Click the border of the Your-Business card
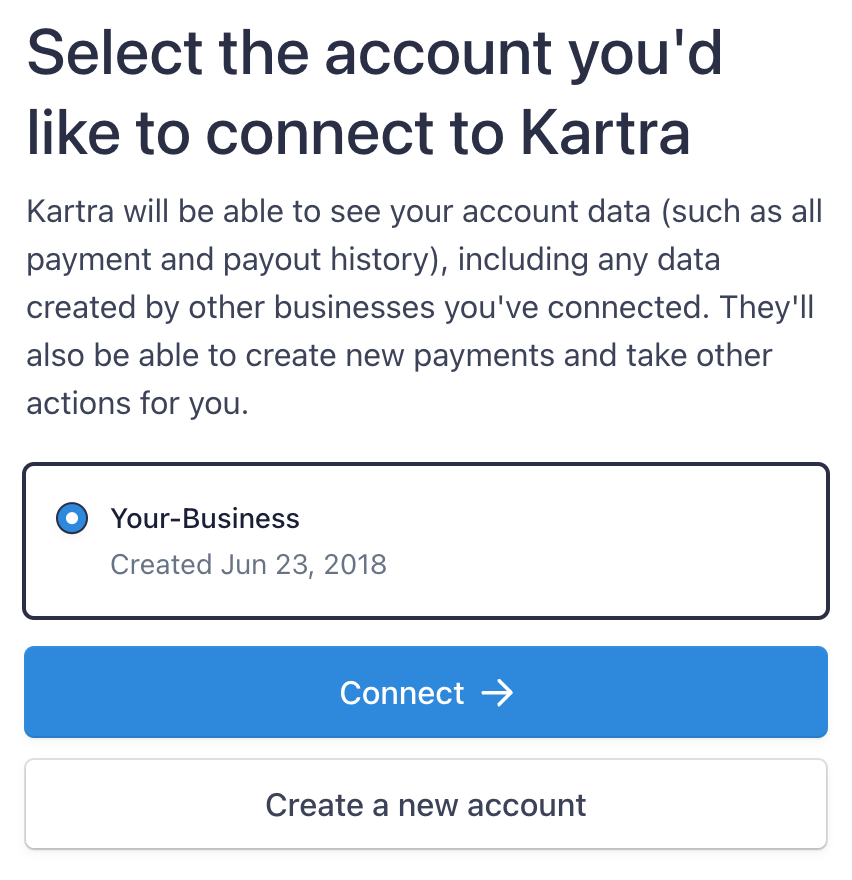The width and height of the screenshot is (852, 880). click(426, 463)
